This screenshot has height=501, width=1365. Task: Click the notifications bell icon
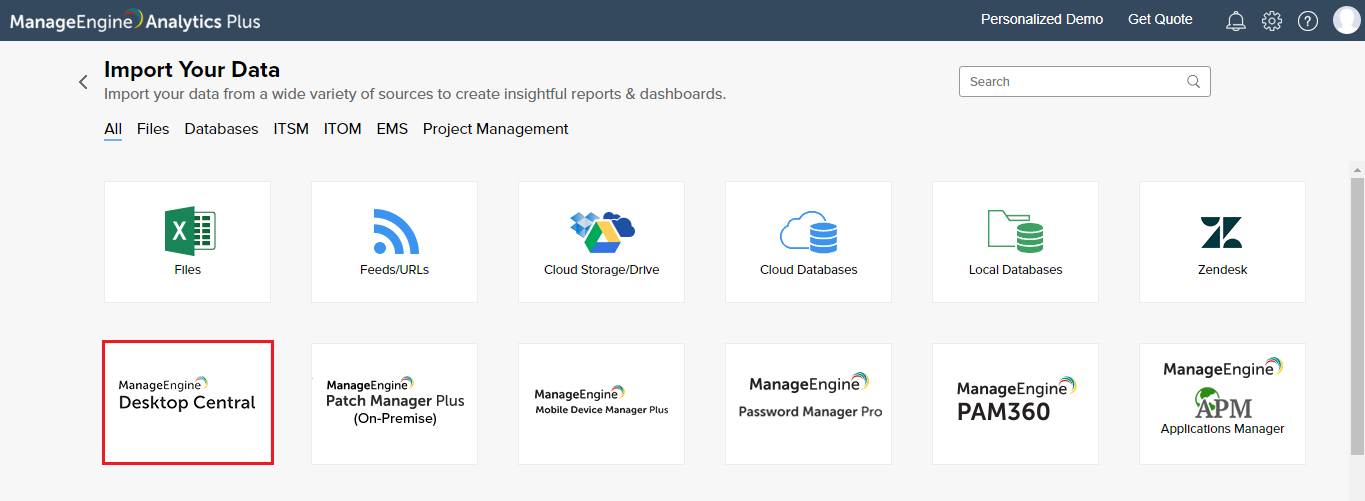pos(1236,21)
